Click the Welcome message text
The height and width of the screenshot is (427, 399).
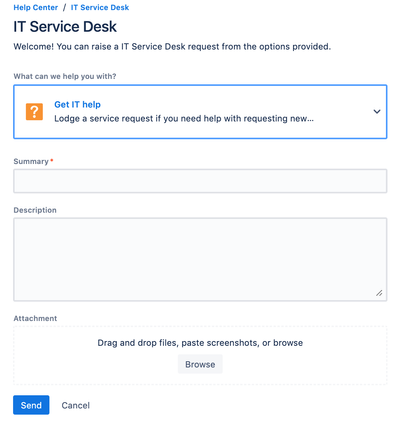click(x=172, y=47)
